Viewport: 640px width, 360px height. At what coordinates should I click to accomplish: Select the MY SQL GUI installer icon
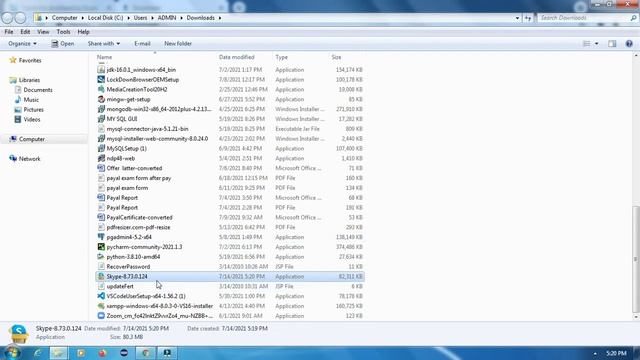pos(101,119)
